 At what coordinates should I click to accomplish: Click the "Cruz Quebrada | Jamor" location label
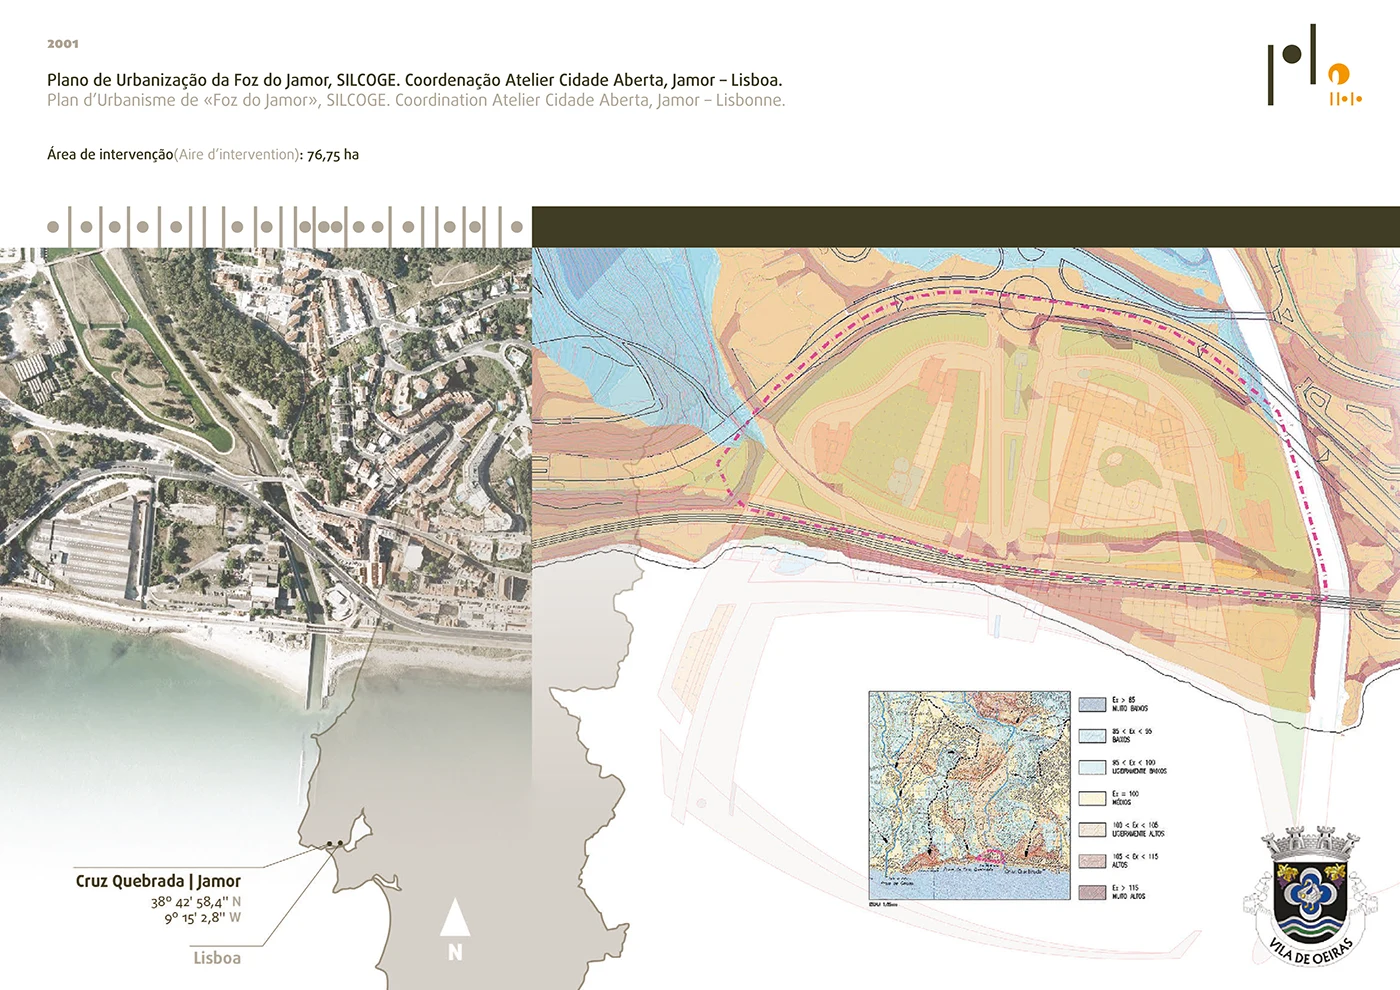pos(158,881)
